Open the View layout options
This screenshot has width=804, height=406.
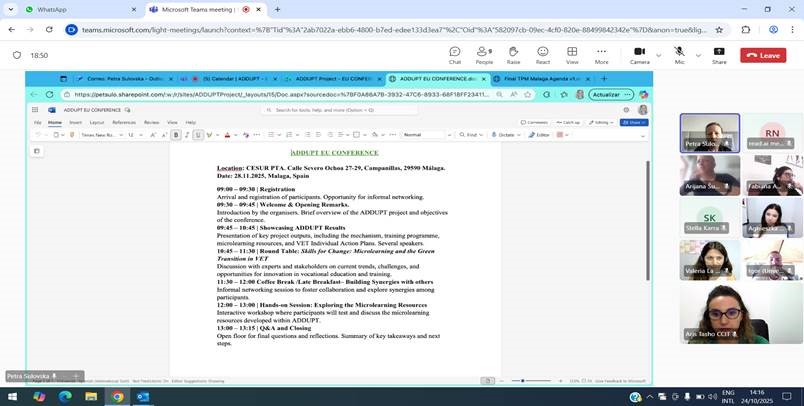[572, 54]
